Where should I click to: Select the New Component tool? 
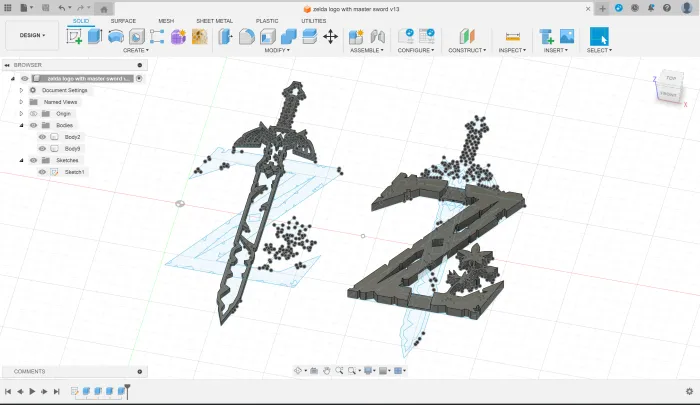tap(356, 37)
